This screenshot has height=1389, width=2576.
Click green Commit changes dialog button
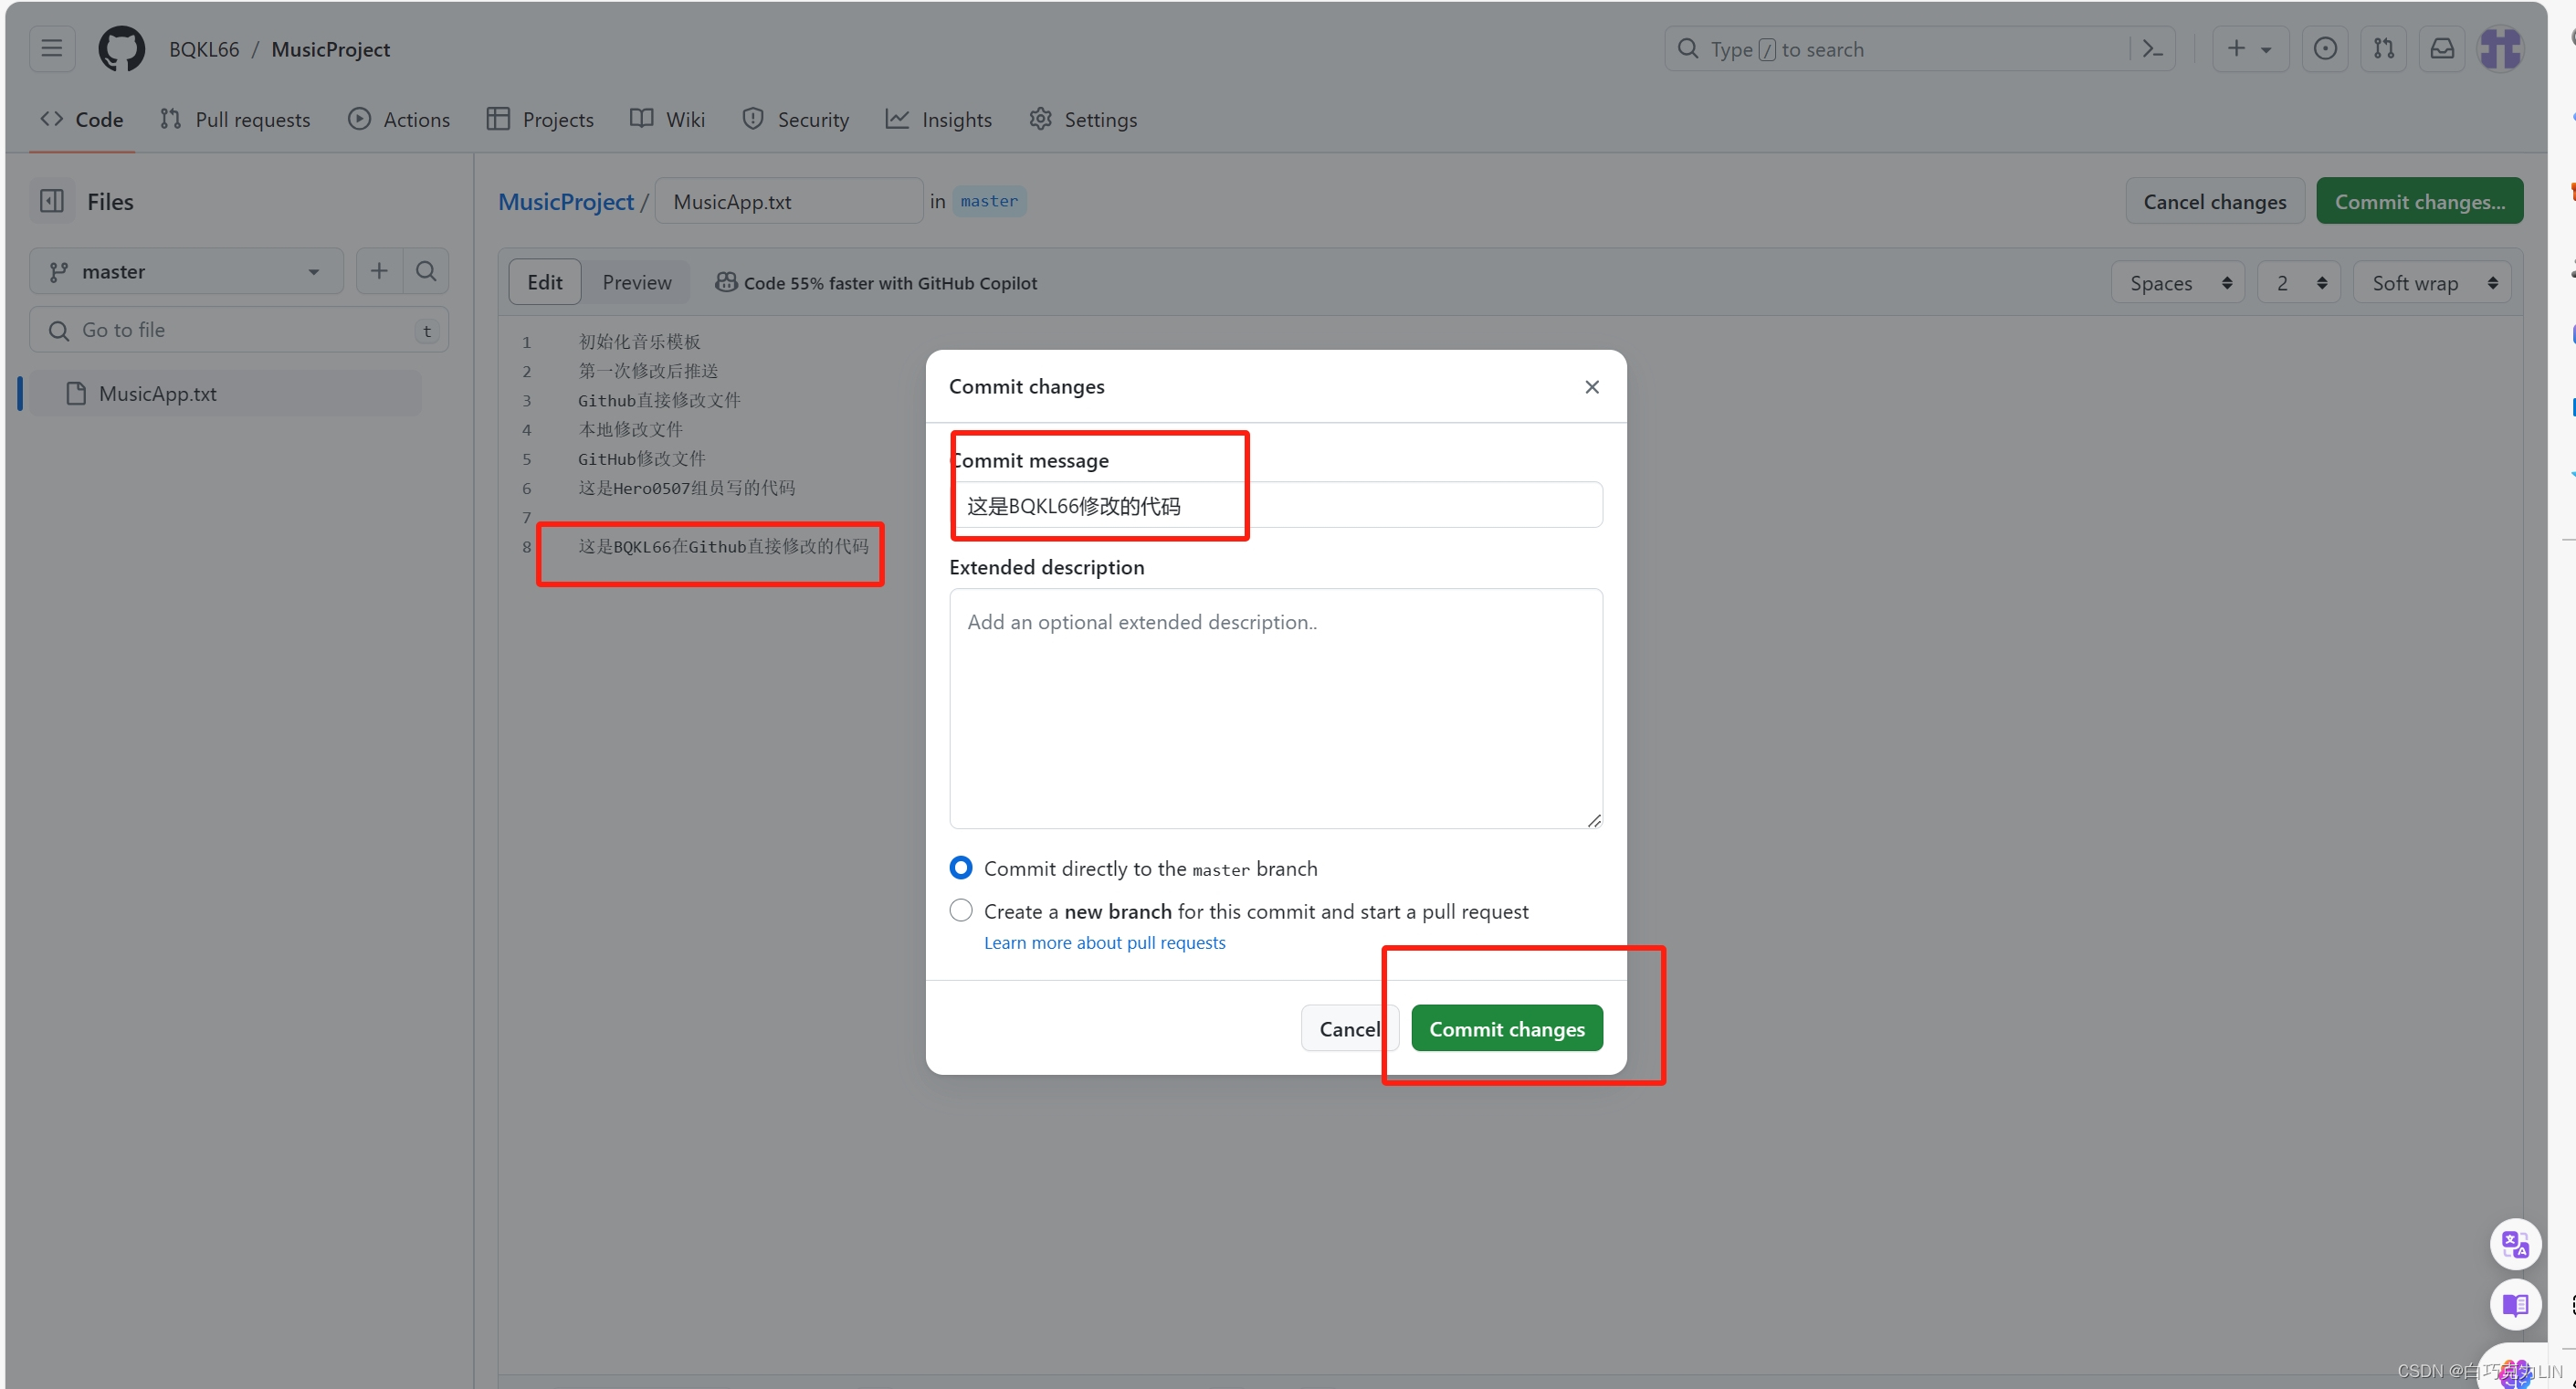[1506, 1028]
